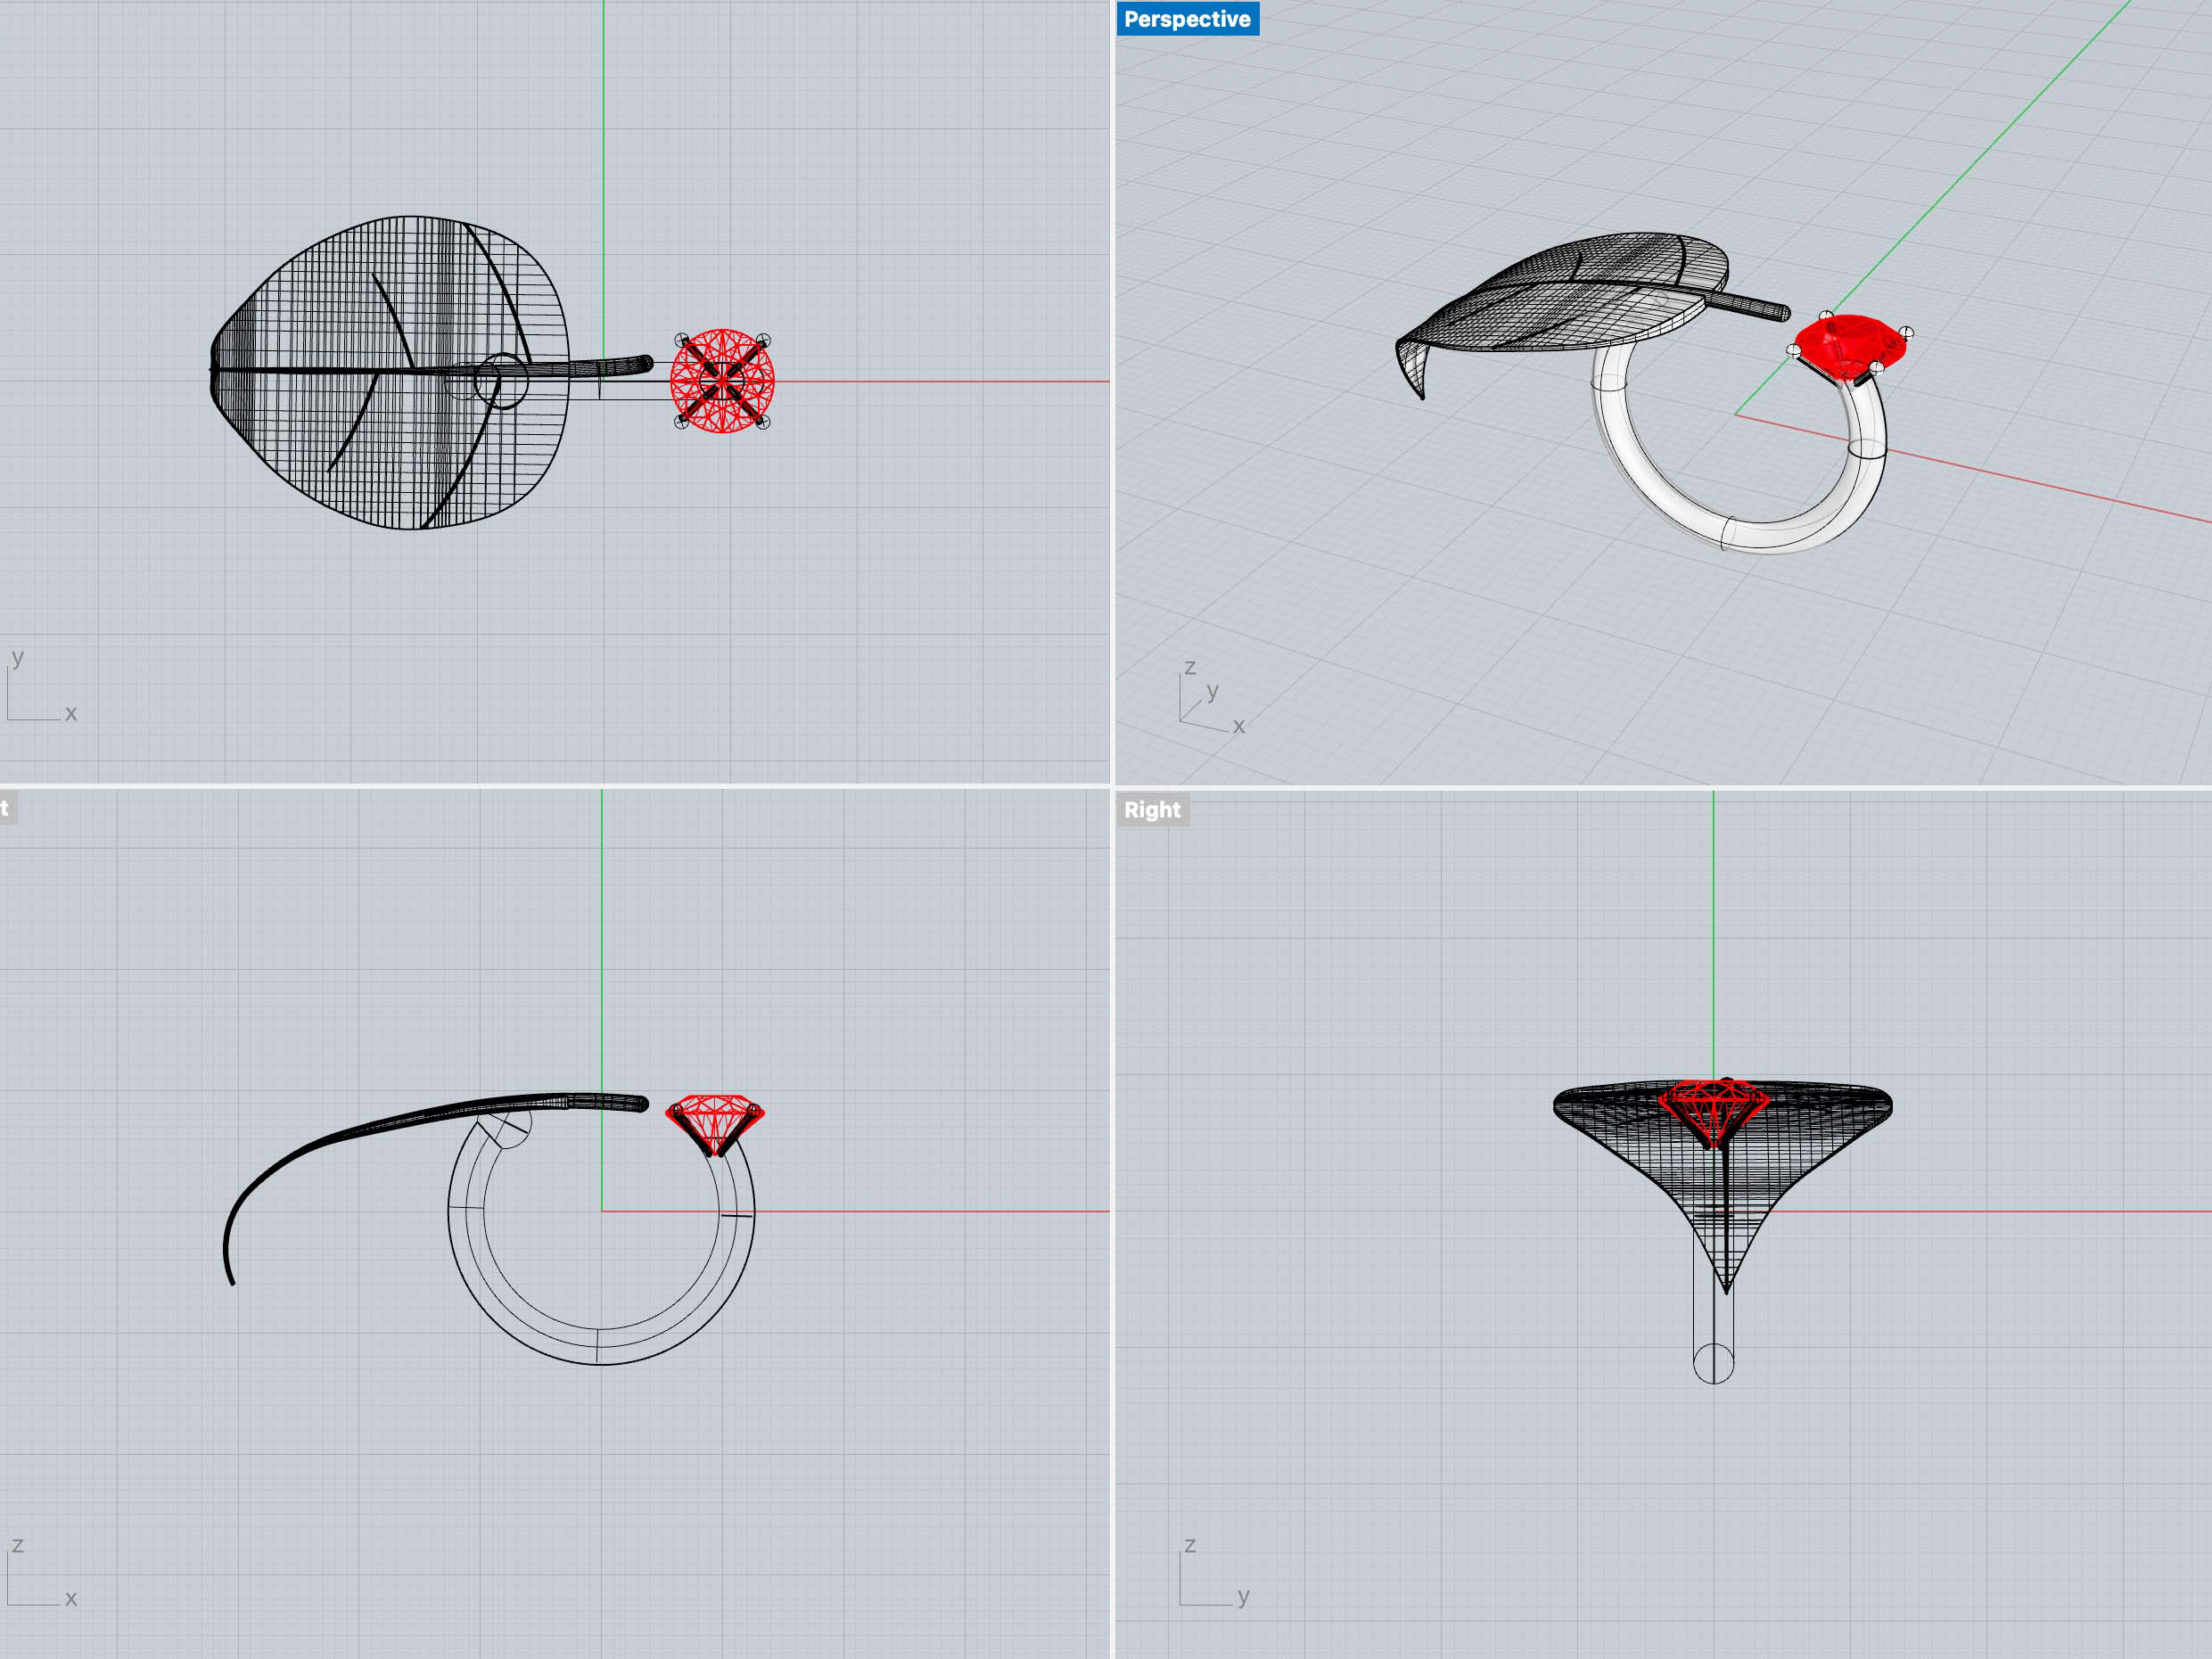Select the red gem in Front view

[x=715, y=1123]
